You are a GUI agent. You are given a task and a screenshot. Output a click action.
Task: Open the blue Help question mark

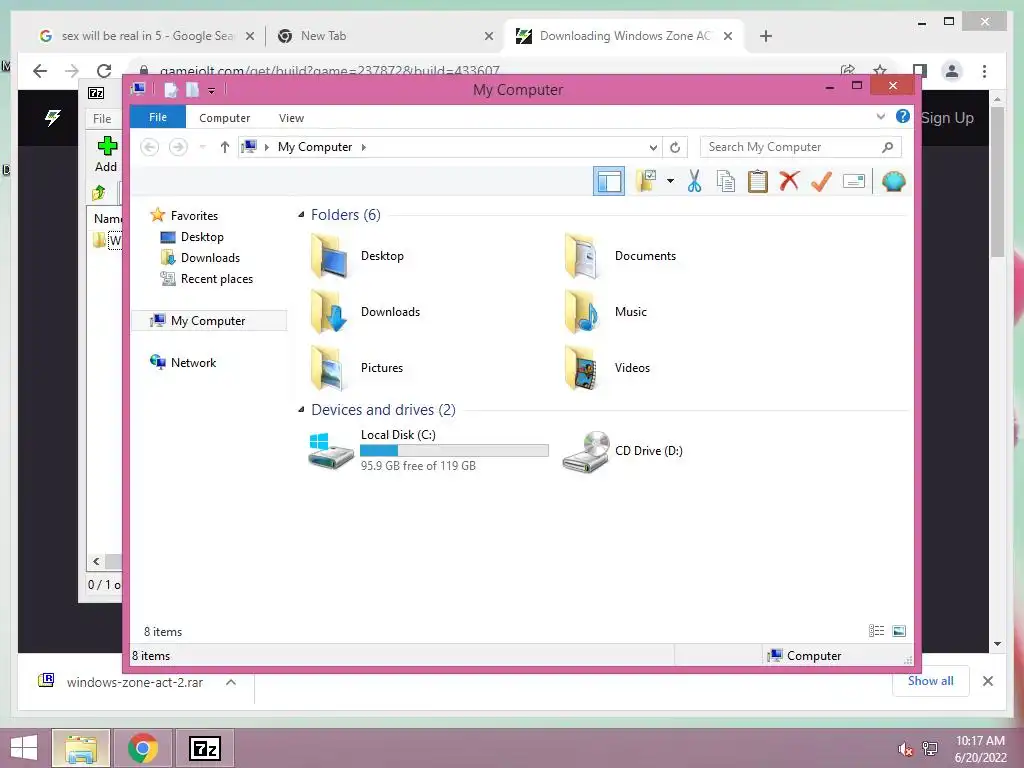(x=903, y=116)
